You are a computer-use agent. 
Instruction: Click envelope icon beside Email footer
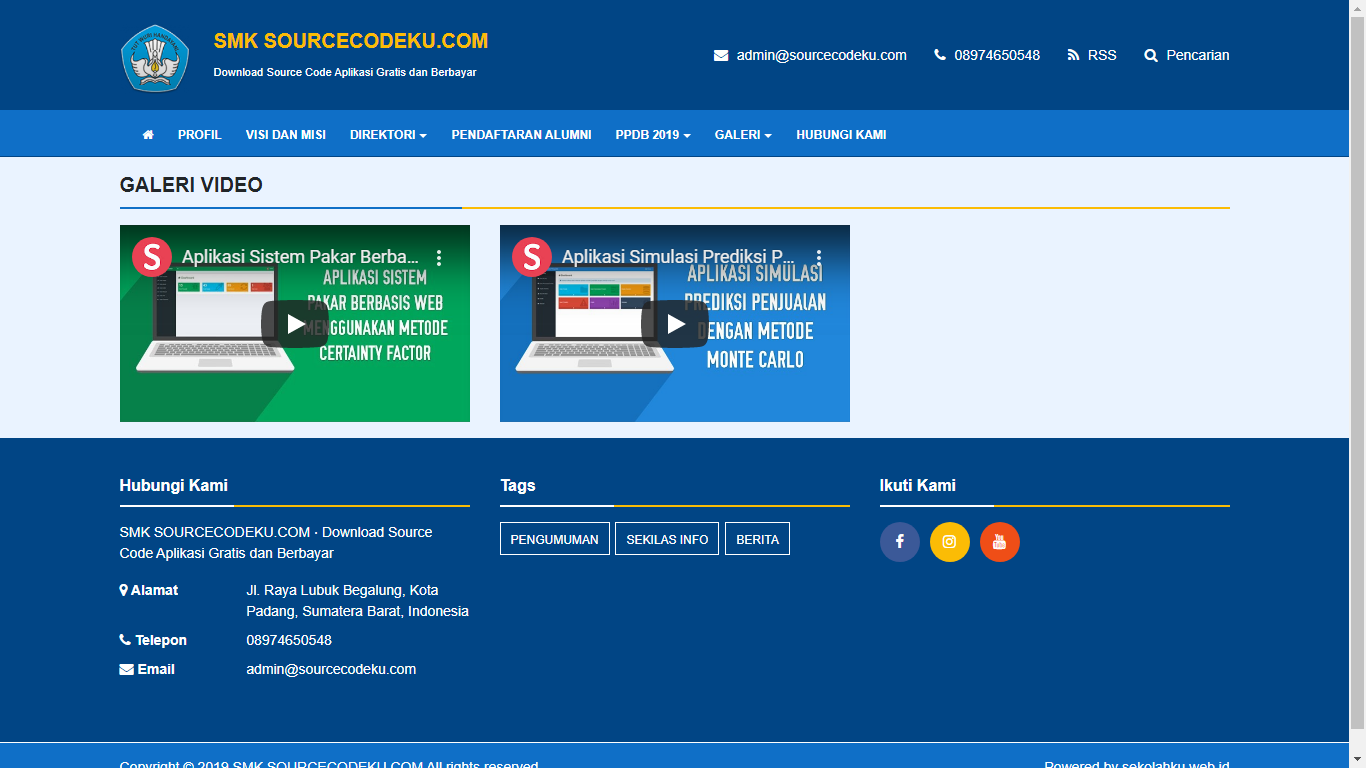pos(126,669)
